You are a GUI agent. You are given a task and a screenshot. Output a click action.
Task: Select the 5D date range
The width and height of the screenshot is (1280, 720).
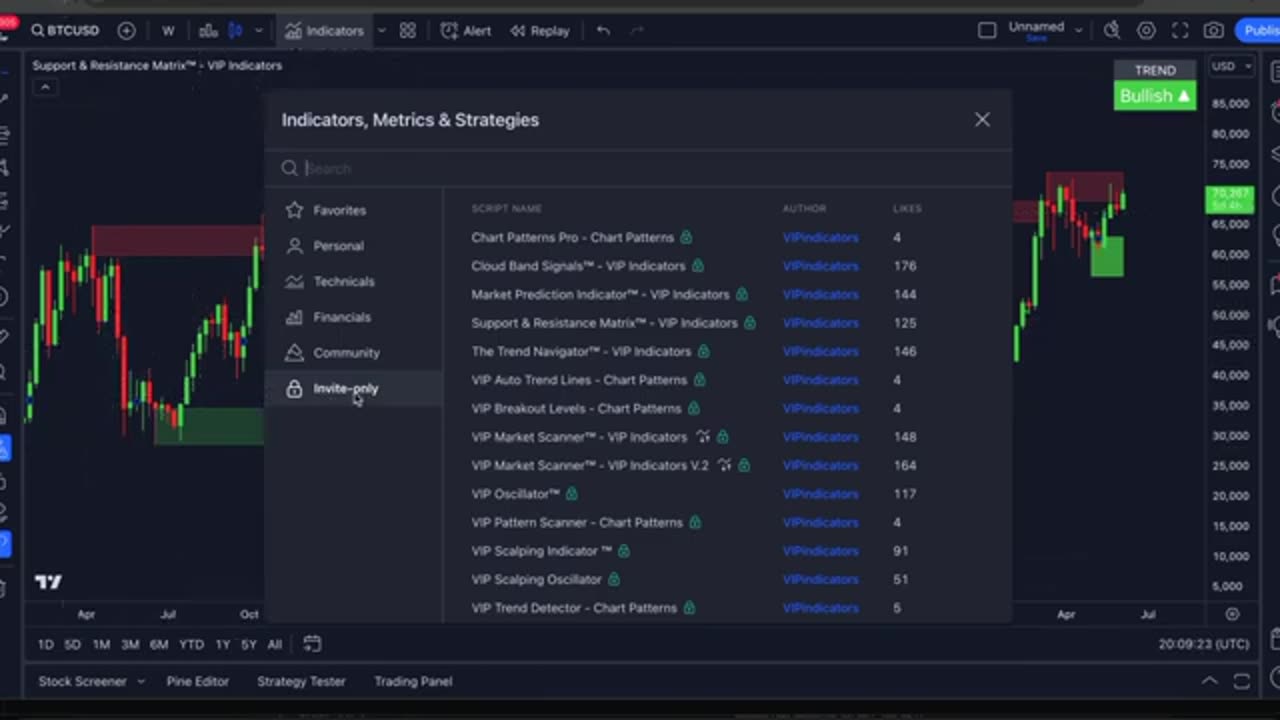click(x=72, y=645)
